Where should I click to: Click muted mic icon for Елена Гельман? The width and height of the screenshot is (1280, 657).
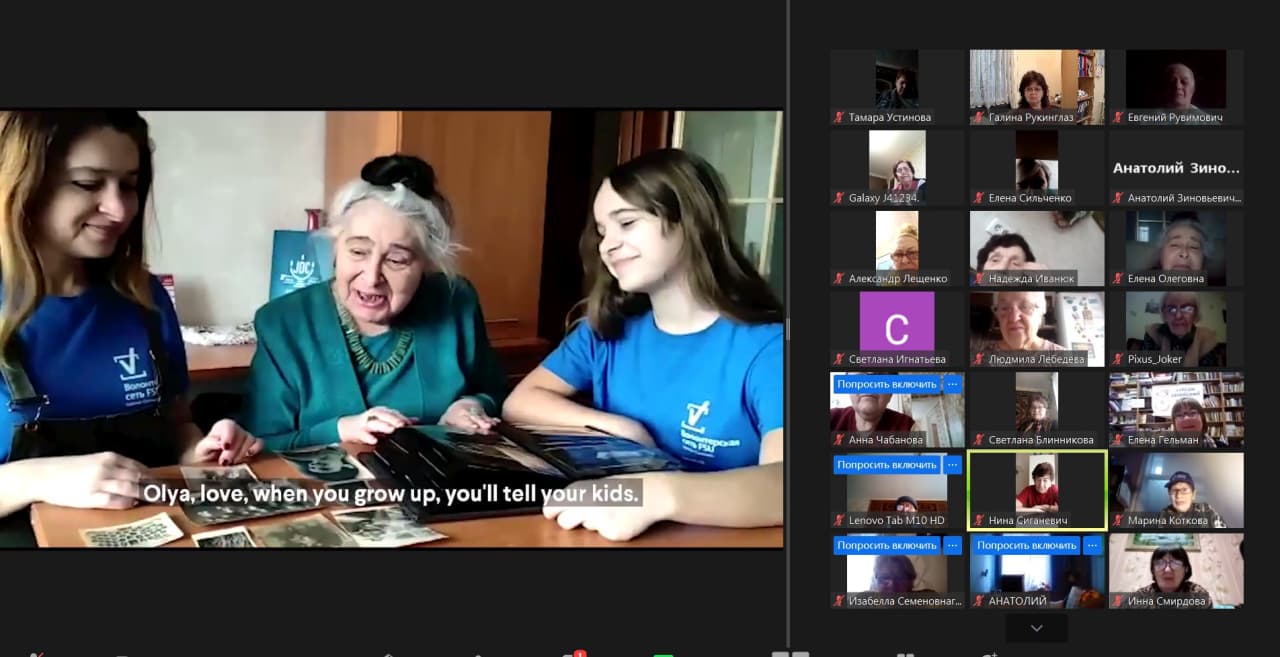click(x=1119, y=440)
